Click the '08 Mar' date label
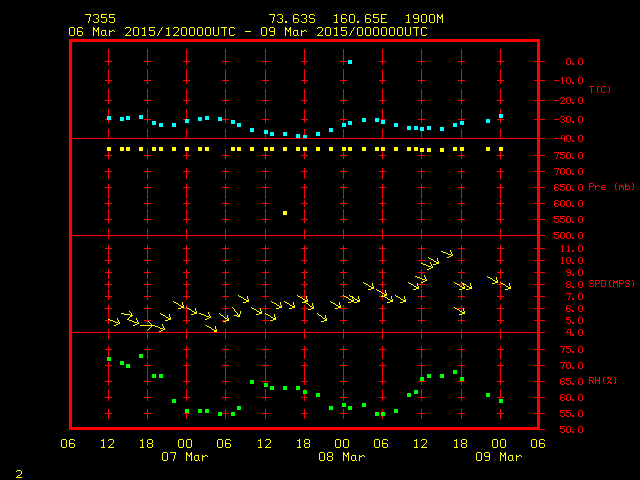The width and height of the screenshot is (640, 480). [x=342, y=457]
